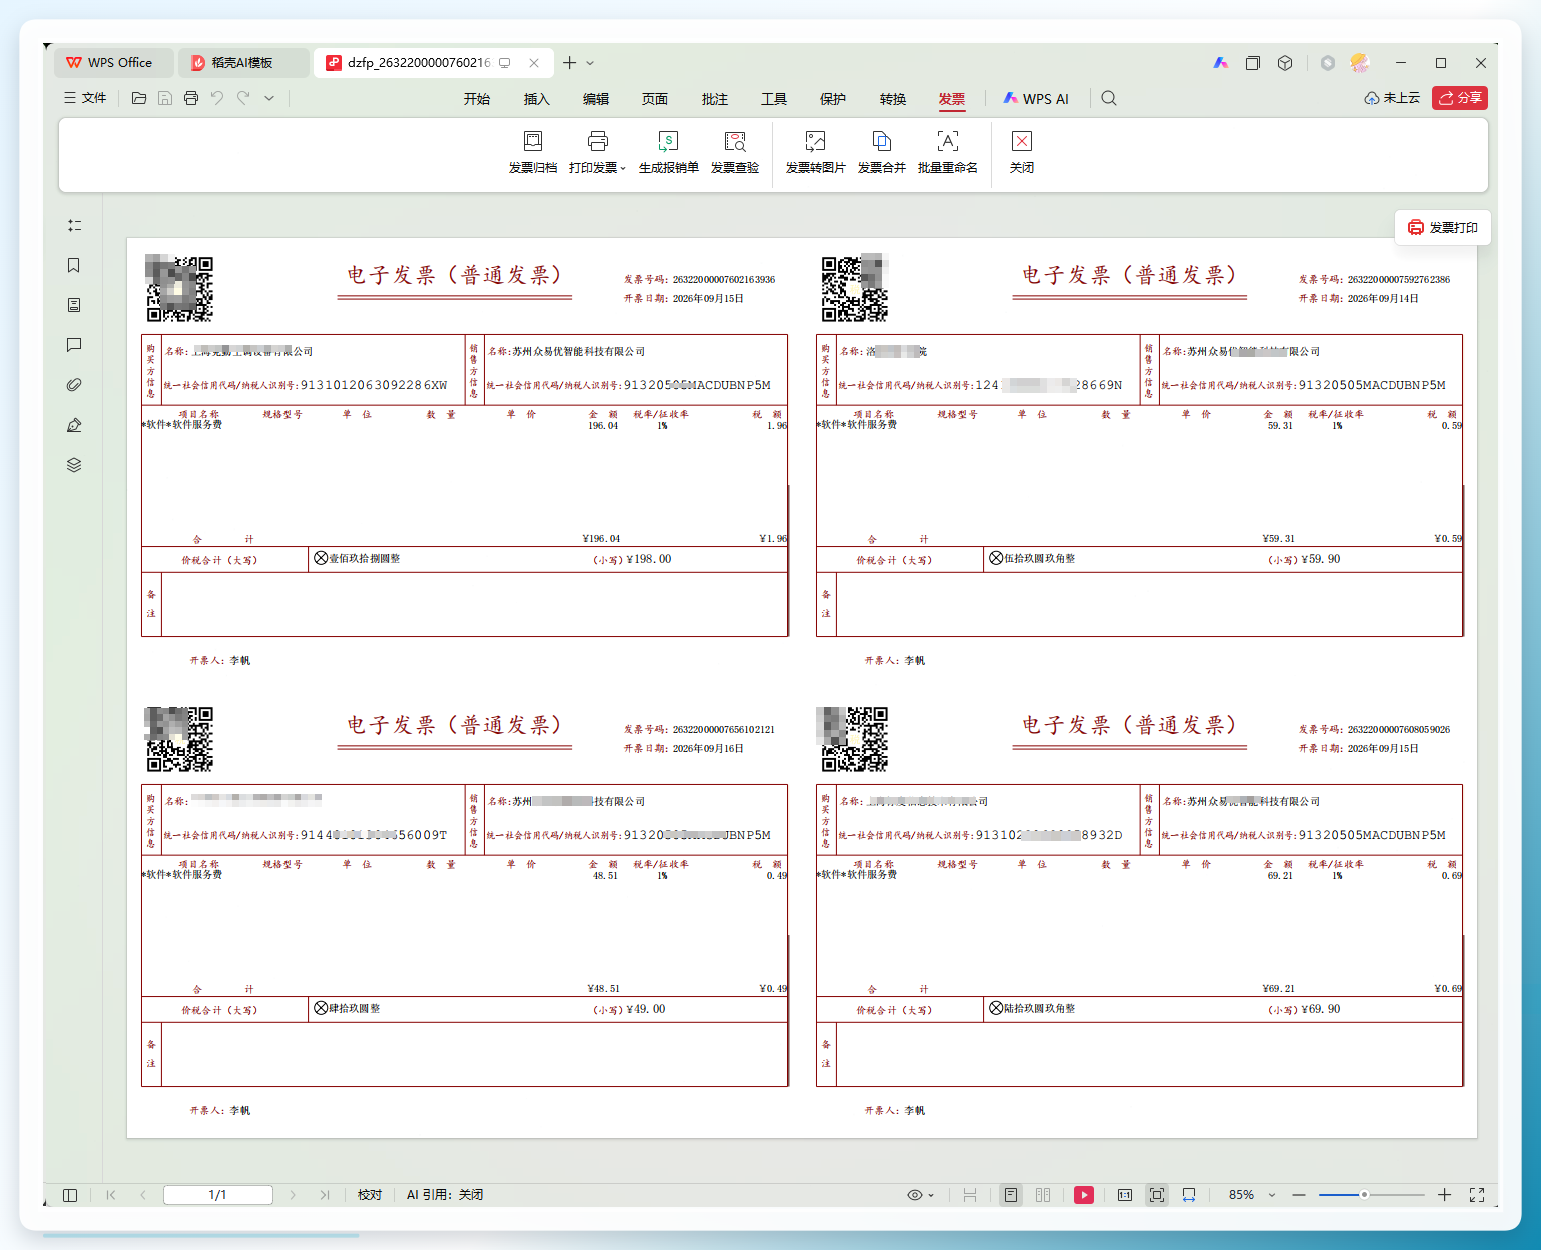
Task: Toggle fit width view button
Action: point(1189,1195)
